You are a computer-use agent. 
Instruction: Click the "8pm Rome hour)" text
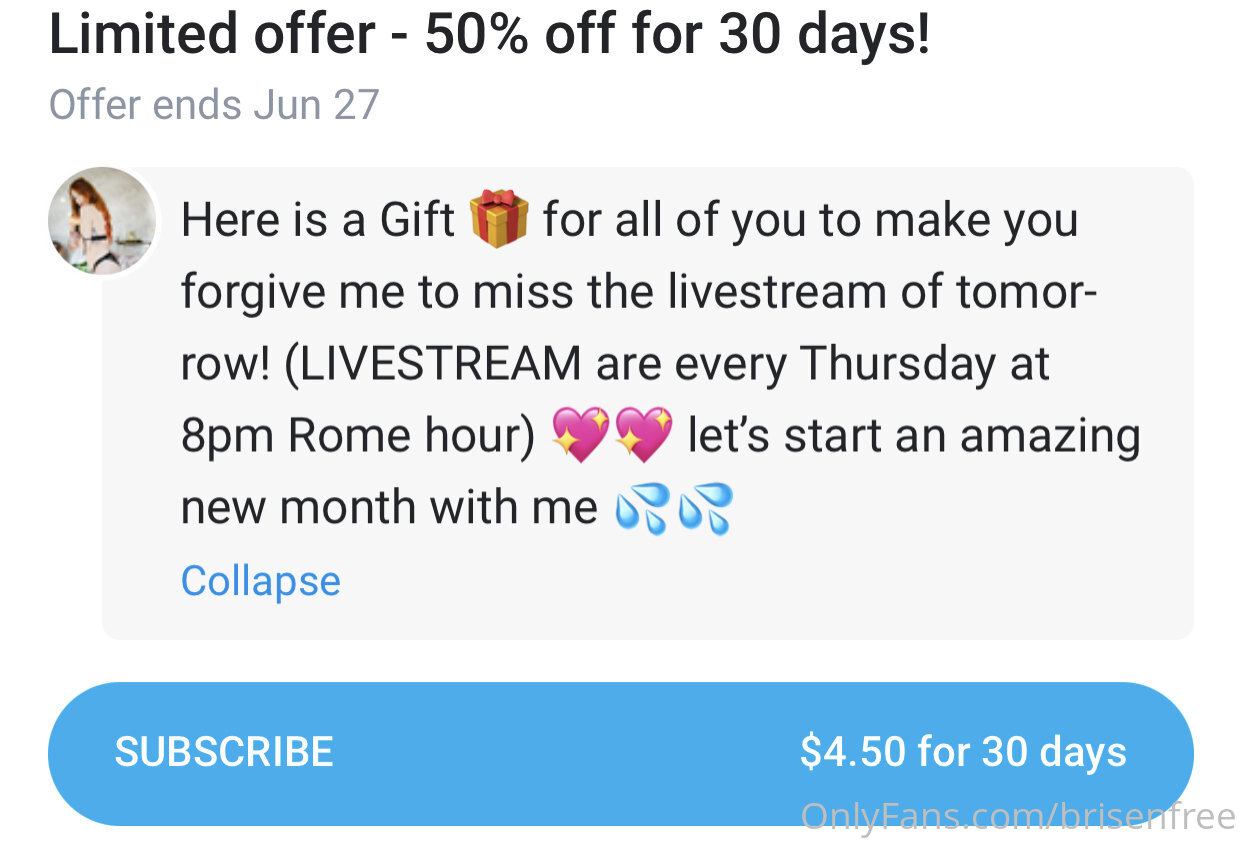358,436
